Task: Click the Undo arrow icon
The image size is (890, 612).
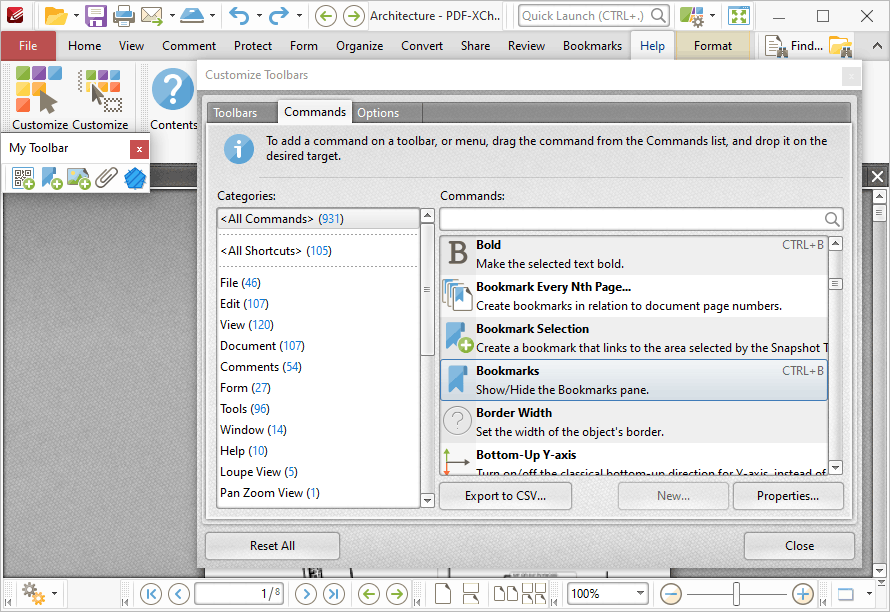Action: point(240,16)
